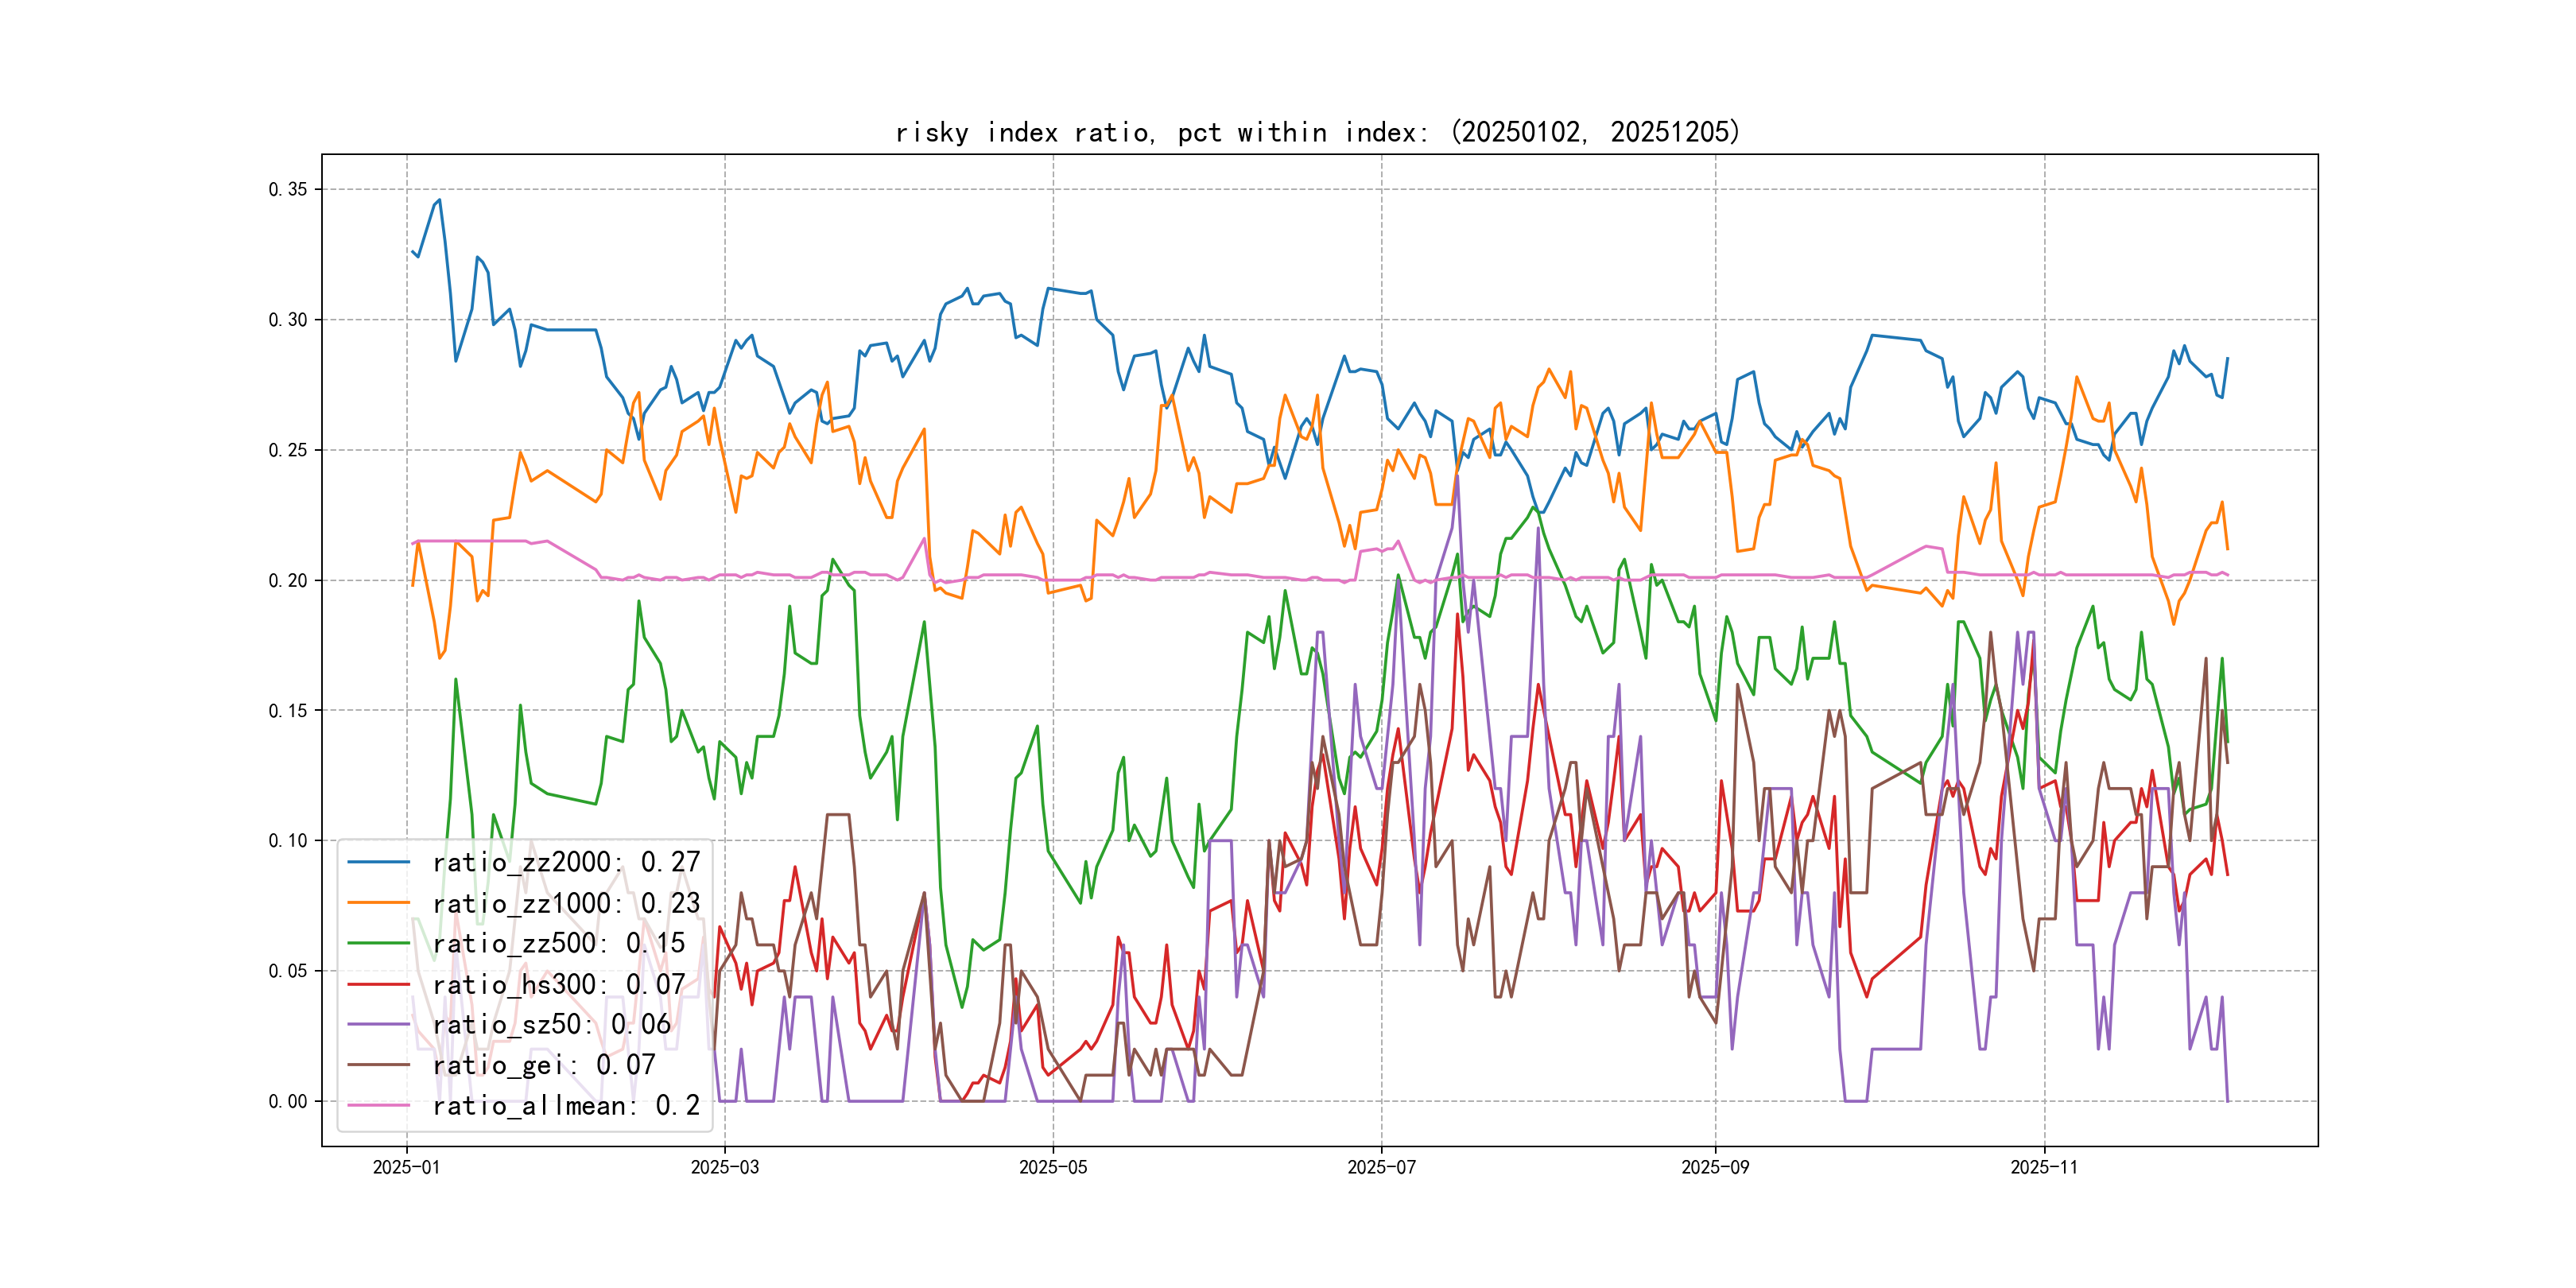Select the 'ratio_zz1000: 0.23' legend label

(x=566, y=903)
